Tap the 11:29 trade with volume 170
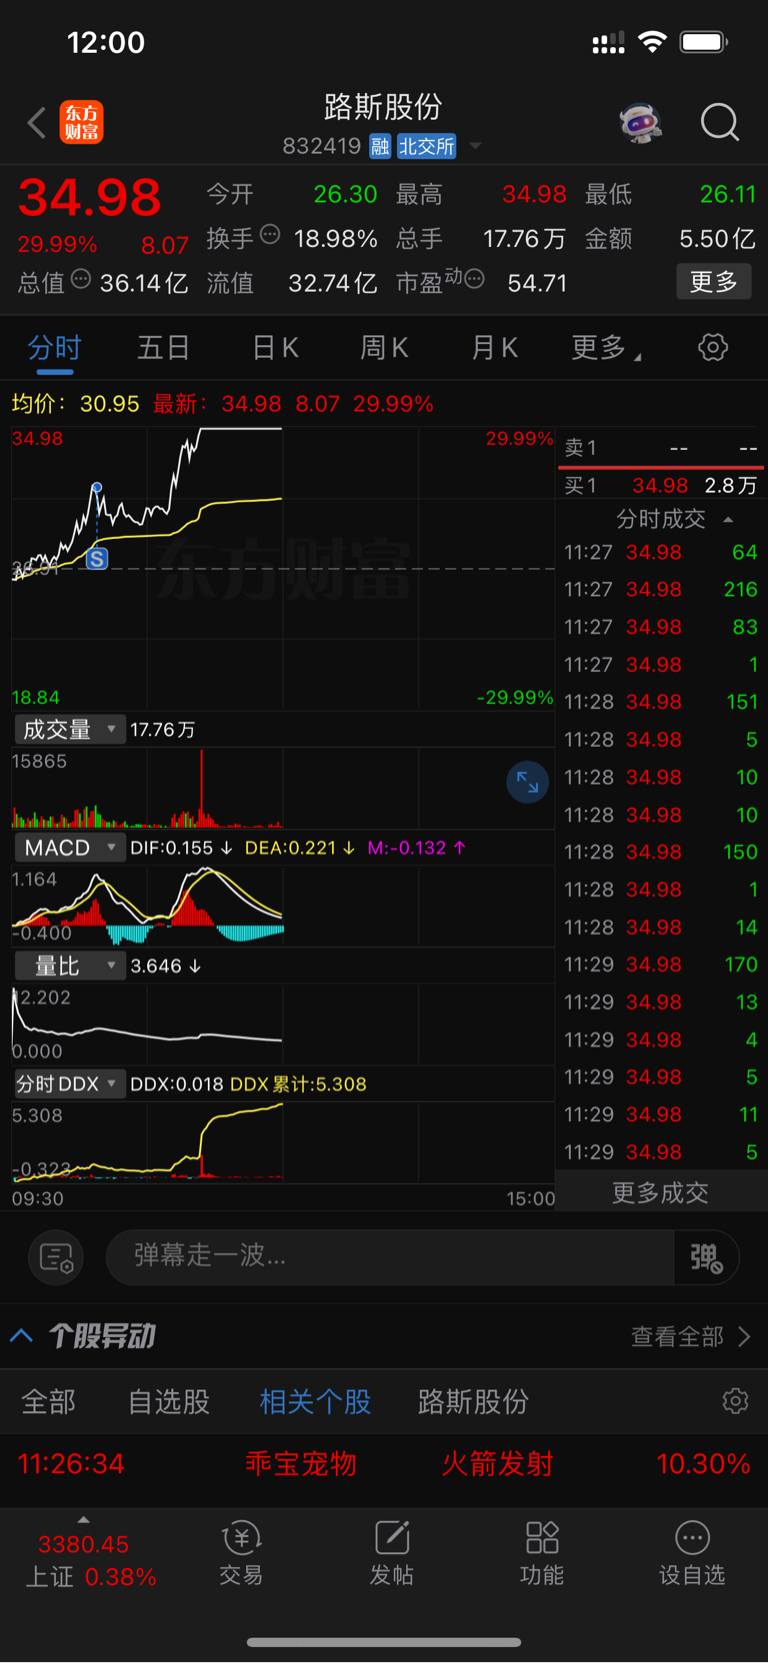 [x=661, y=965]
